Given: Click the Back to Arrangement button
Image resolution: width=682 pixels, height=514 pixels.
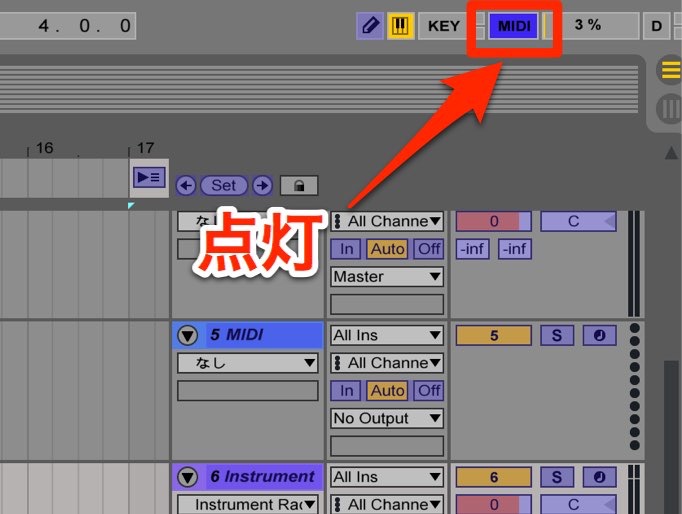Looking at the screenshot, I should click(x=149, y=177).
